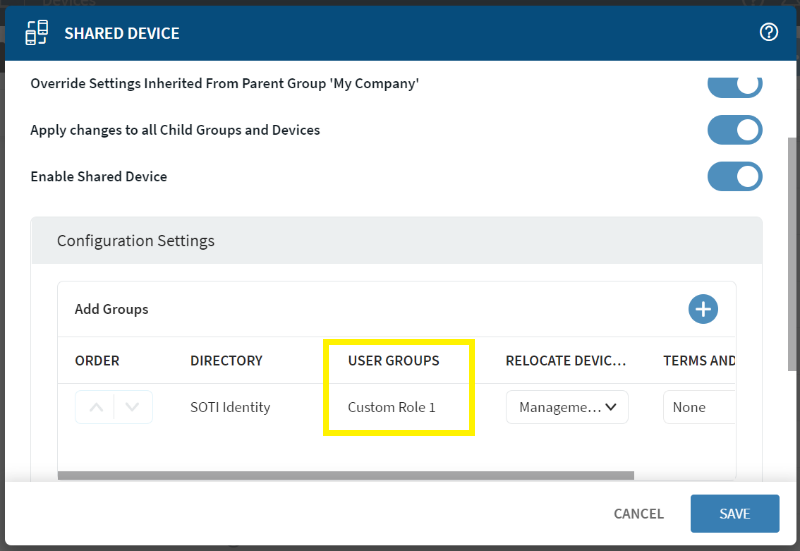
Task: Add a group with the plus icon
Action: [x=703, y=309]
